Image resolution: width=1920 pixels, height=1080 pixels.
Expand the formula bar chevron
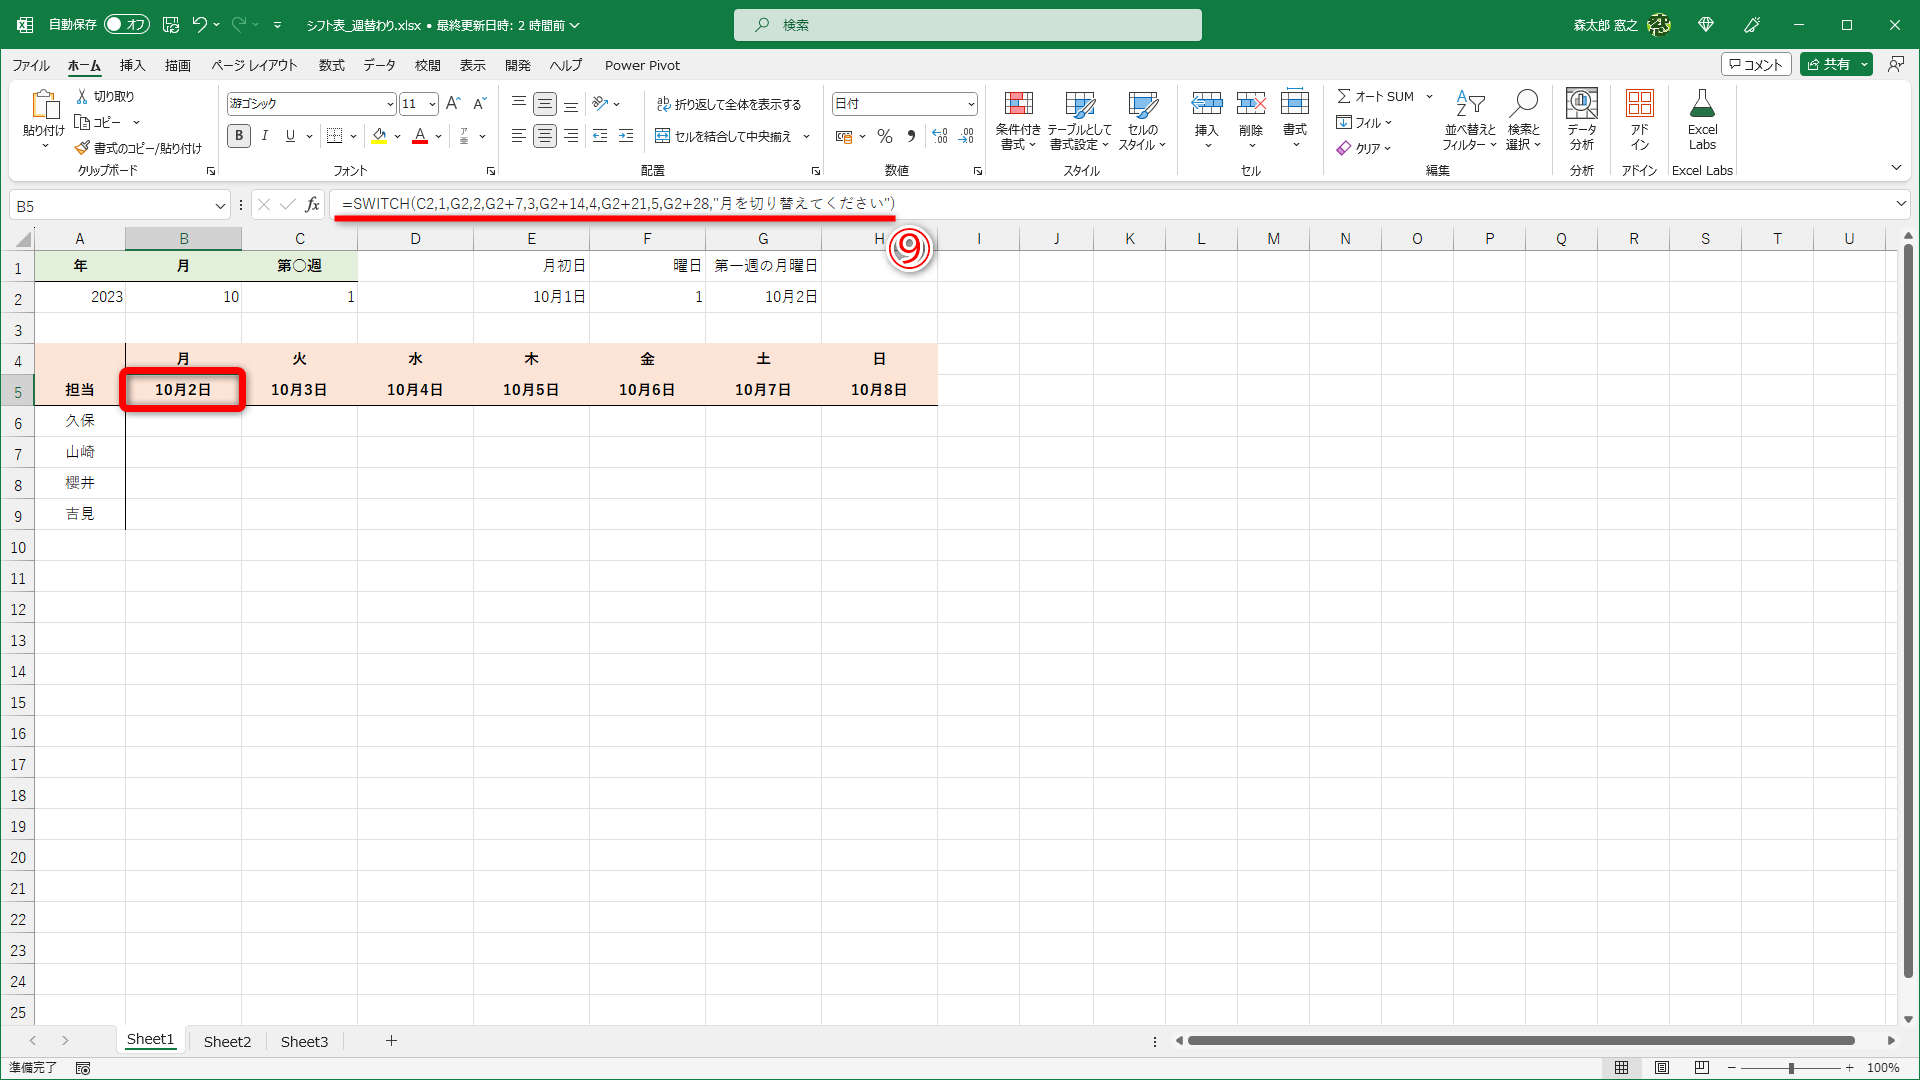[x=1900, y=204]
